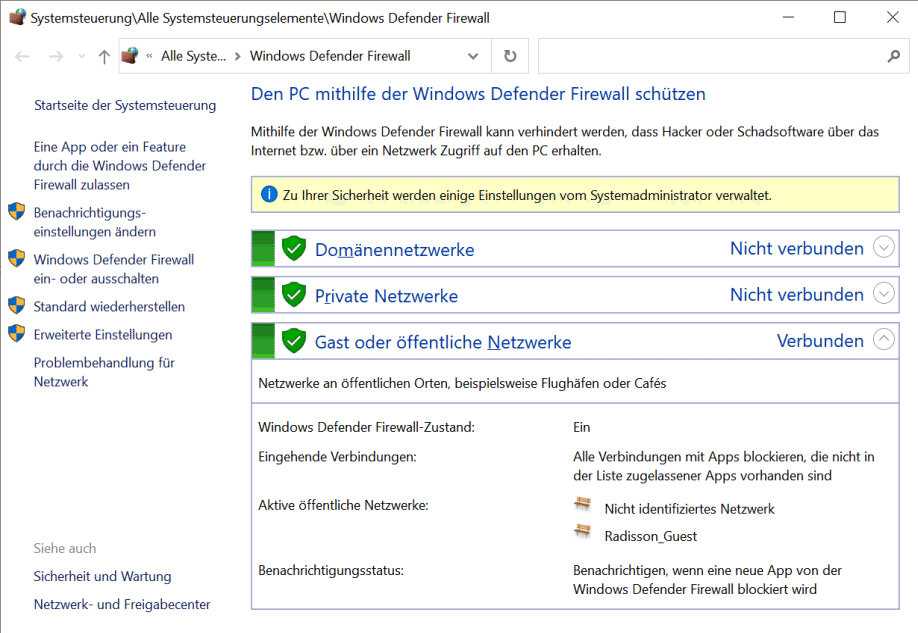Minimize the Windows Defender Firewall window
918x633 pixels.
[x=789, y=18]
